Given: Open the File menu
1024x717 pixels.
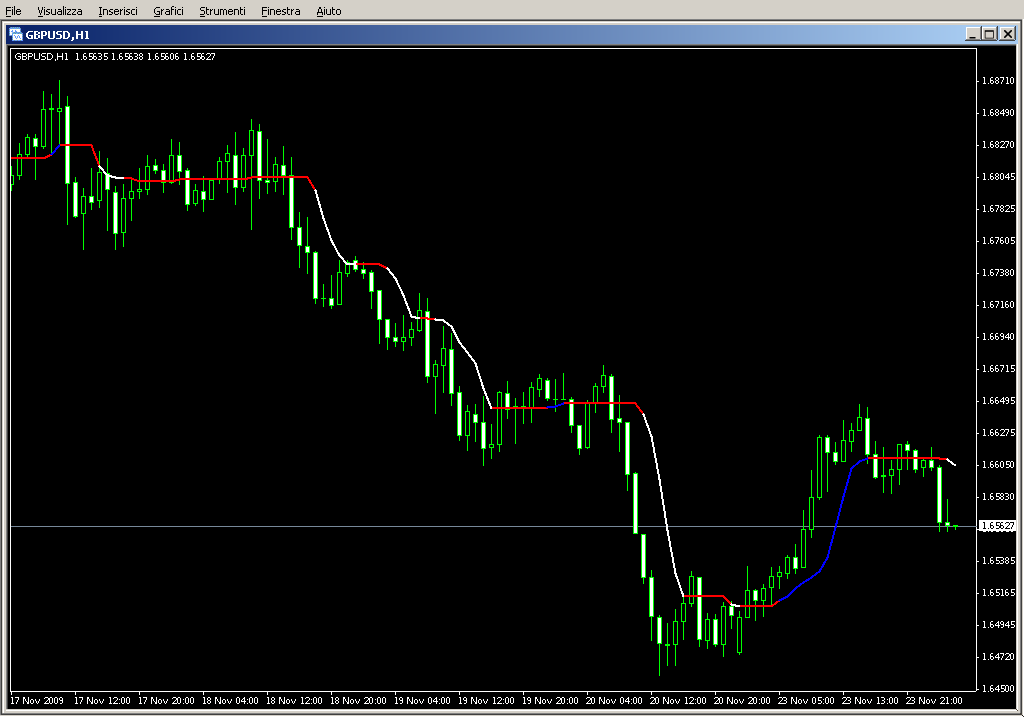Looking at the screenshot, I should click(x=13, y=11).
